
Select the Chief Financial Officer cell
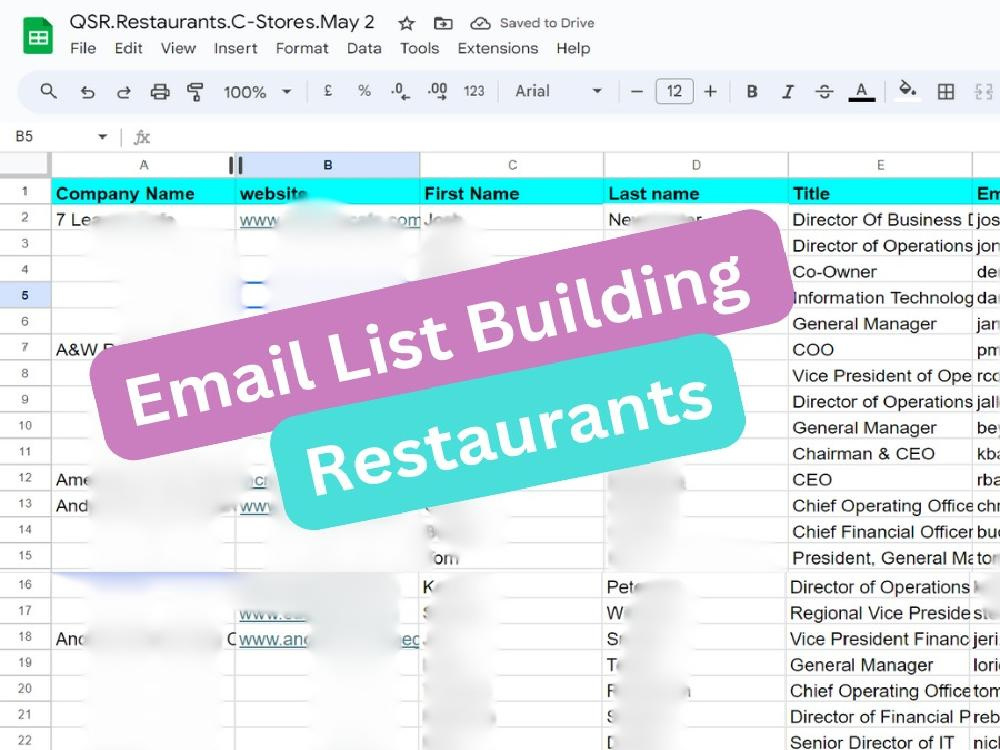880,531
